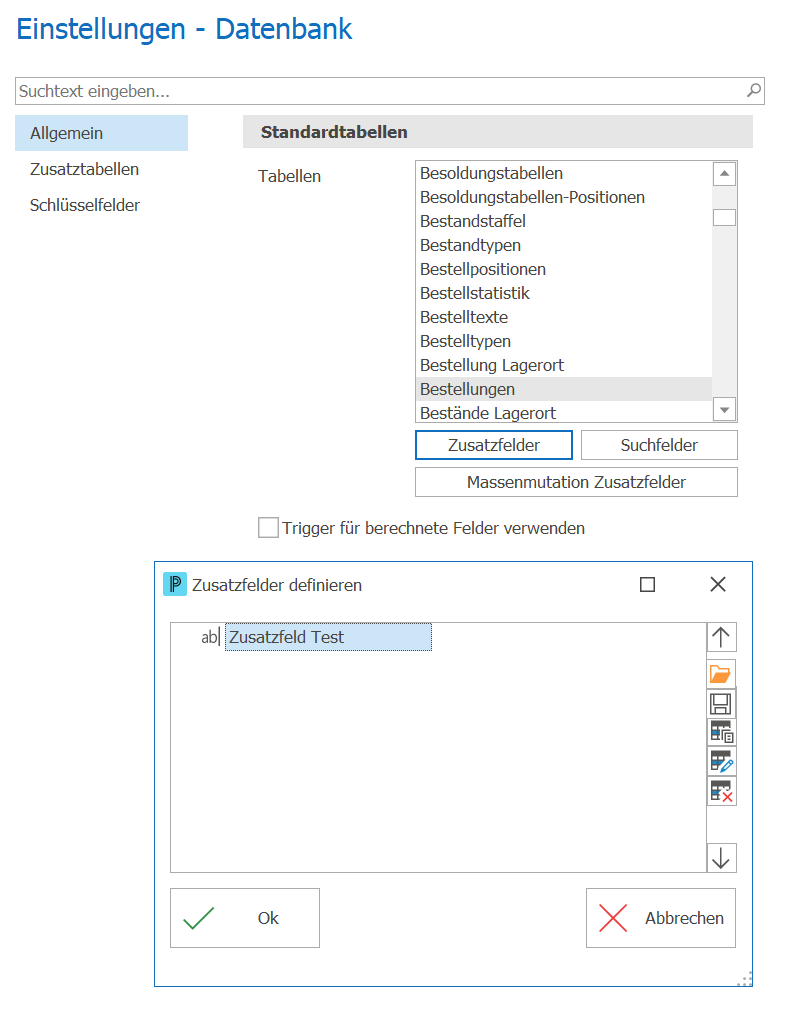Click Massenmutation Zusatzfelder button
Screen dimensions: 785x1033
[x=576, y=482]
